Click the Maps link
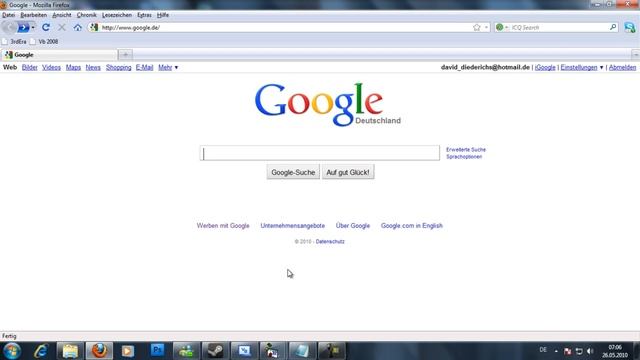Viewport: 640px width, 360px height. click(x=73, y=67)
